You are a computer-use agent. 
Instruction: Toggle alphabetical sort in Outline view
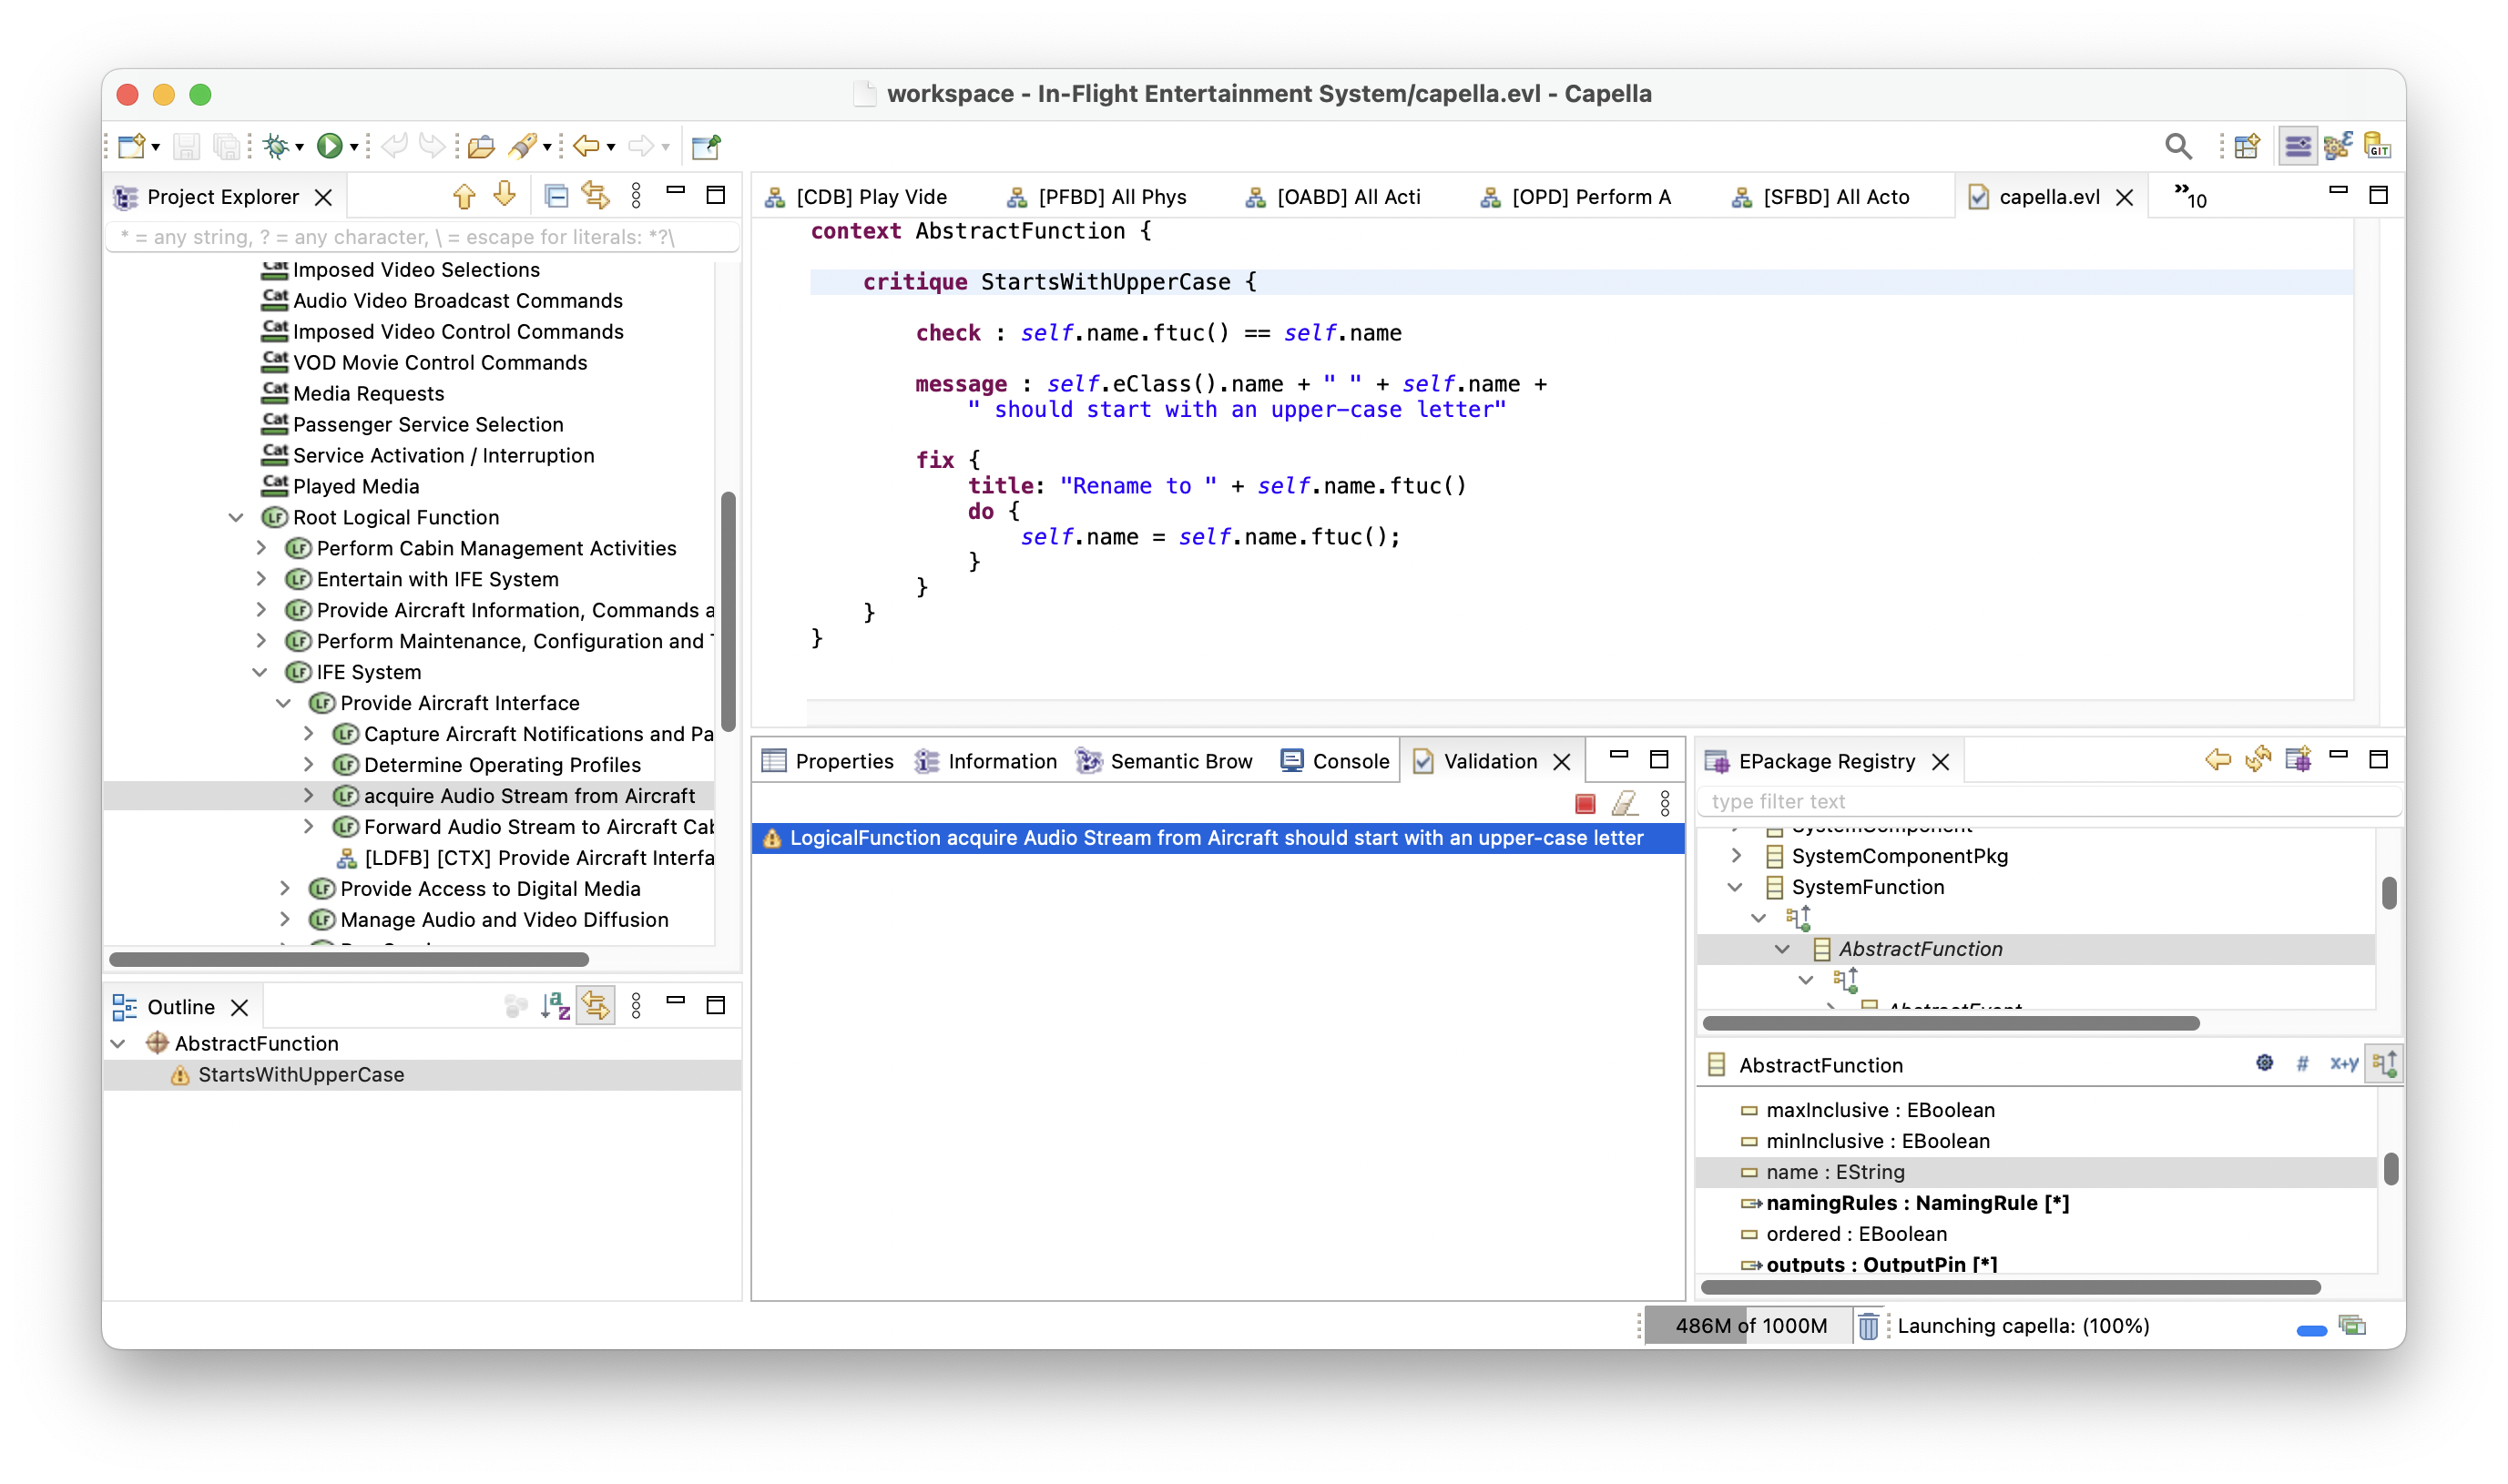[555, 1006]
